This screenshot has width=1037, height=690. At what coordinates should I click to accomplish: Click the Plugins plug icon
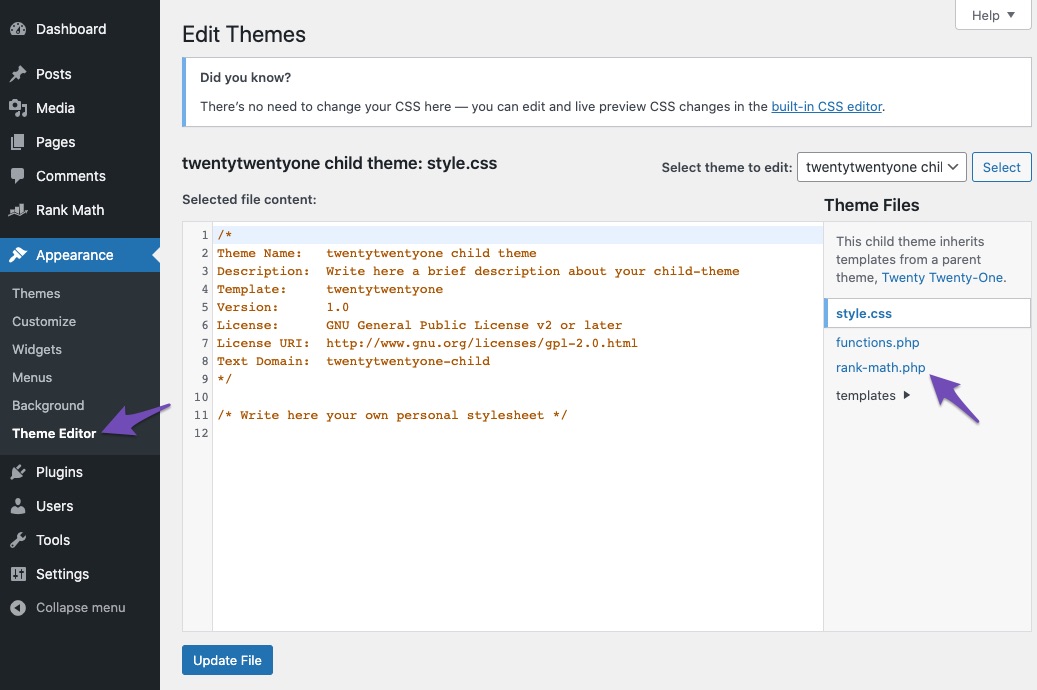pyautogui.click(x=18, y=472)
